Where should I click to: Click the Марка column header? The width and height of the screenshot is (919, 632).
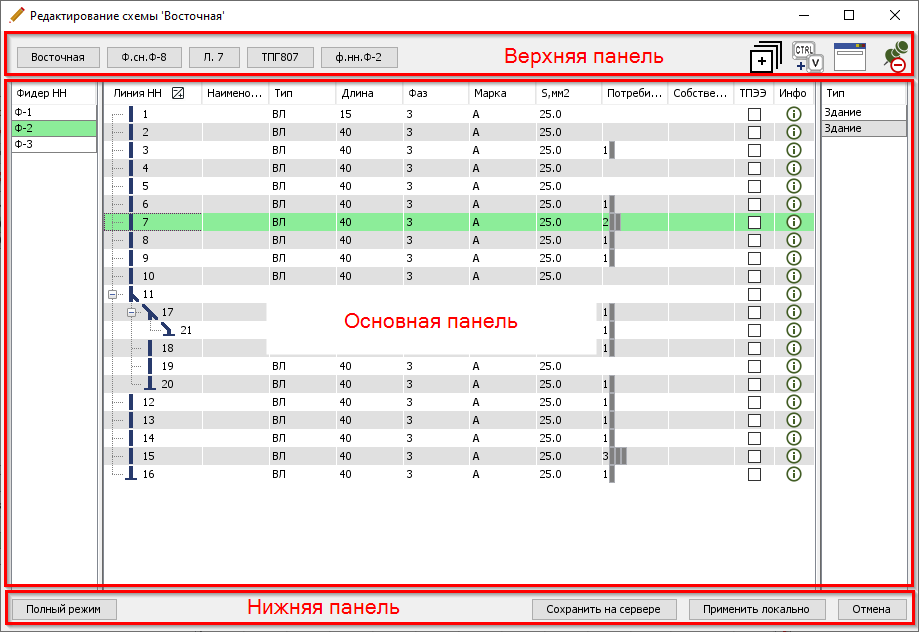click(x=502, y=93)
